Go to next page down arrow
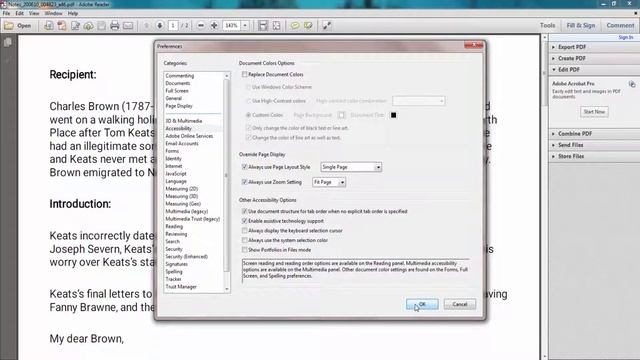The image size is (640, 360). [x=160, y=26]
